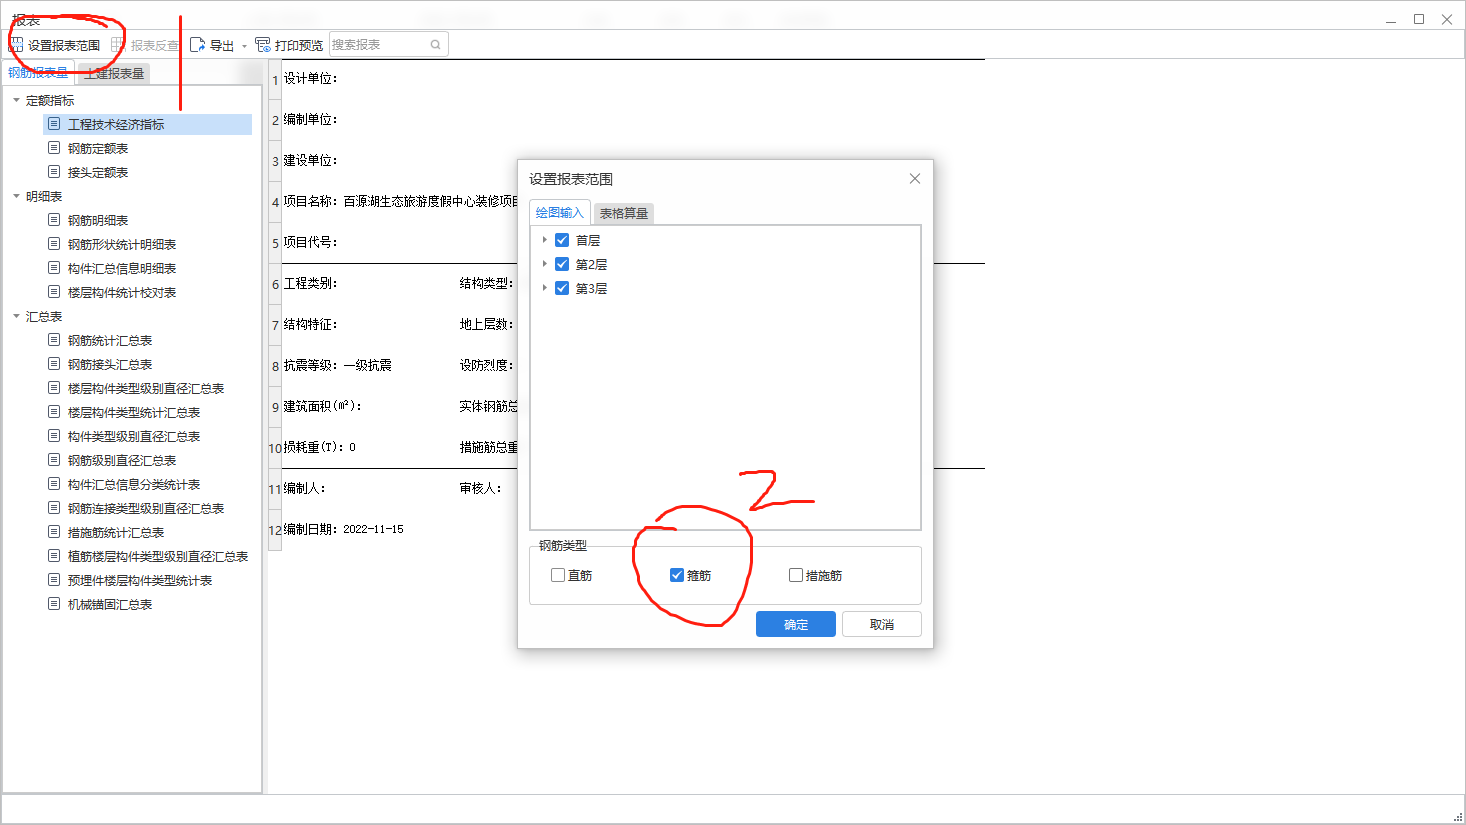Switch to the 土建报表量 tab
This screenshot has height=825, width=1466.
[x=114, y=73]
